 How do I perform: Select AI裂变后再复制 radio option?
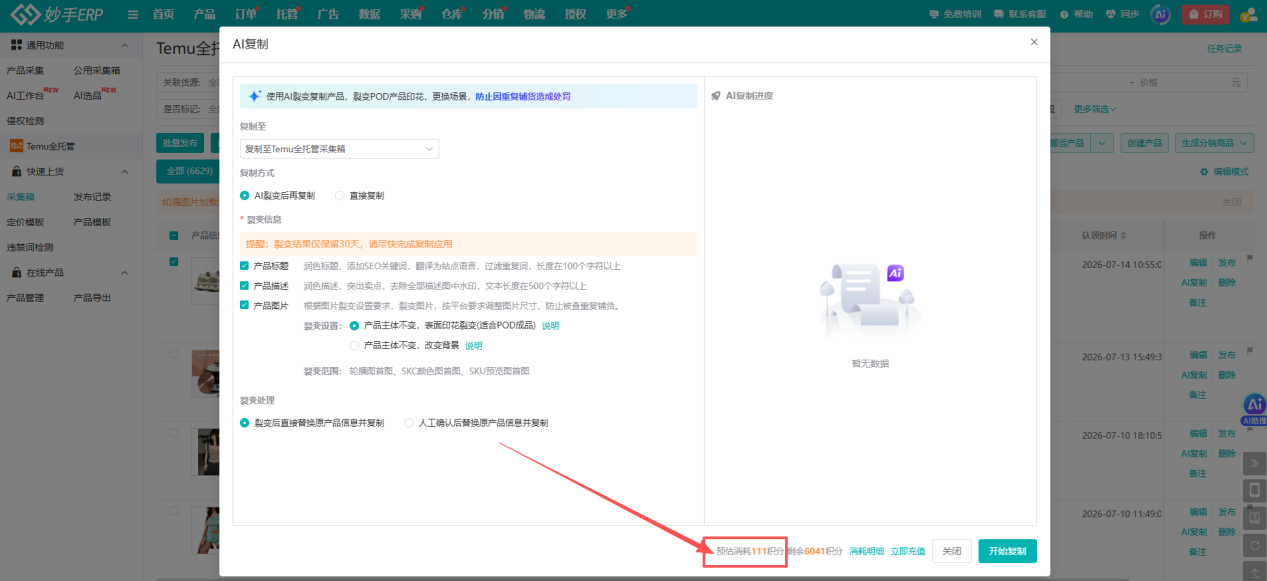pyautogui.click(x=245, y=195)
